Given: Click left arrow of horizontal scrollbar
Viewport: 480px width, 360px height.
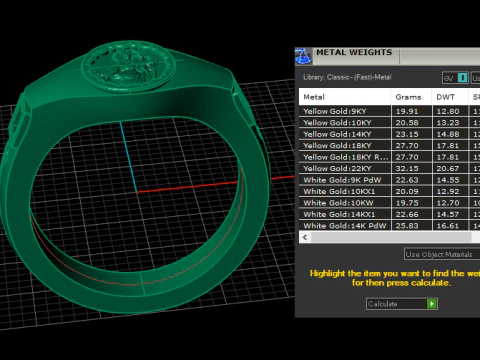Looking at the screenshot, I should 305,237.
